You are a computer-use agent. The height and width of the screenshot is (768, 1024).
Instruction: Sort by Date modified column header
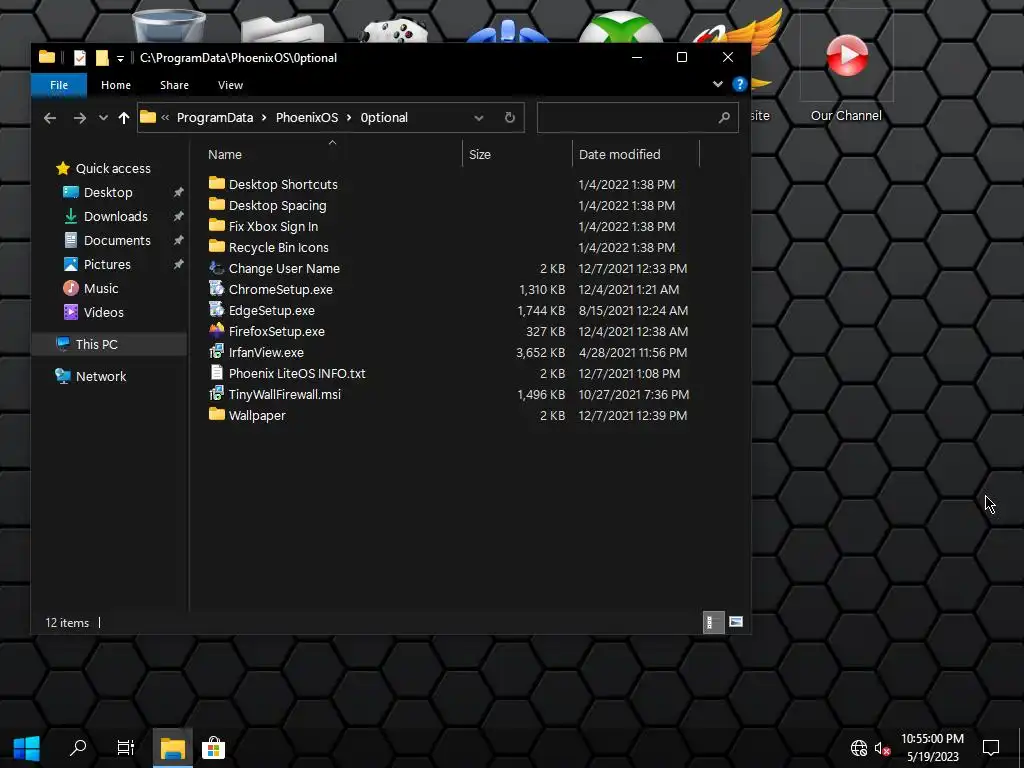pyautogui.click(x=619, y=155)
